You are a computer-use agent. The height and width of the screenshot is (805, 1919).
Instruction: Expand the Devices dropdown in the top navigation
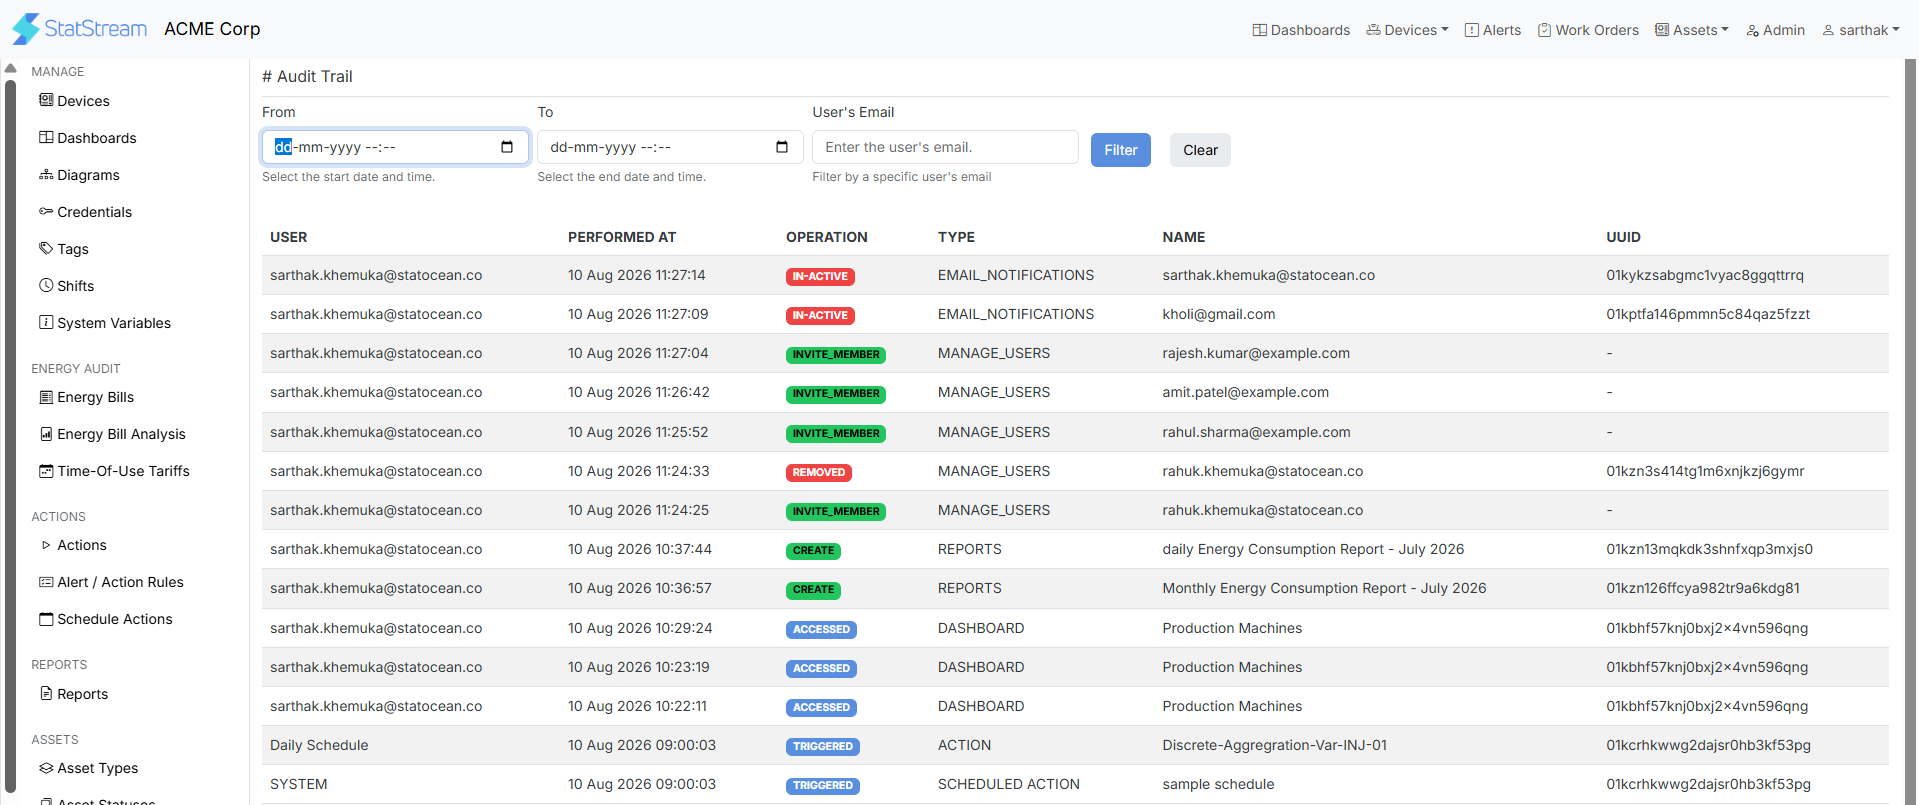coord(1408,30)
